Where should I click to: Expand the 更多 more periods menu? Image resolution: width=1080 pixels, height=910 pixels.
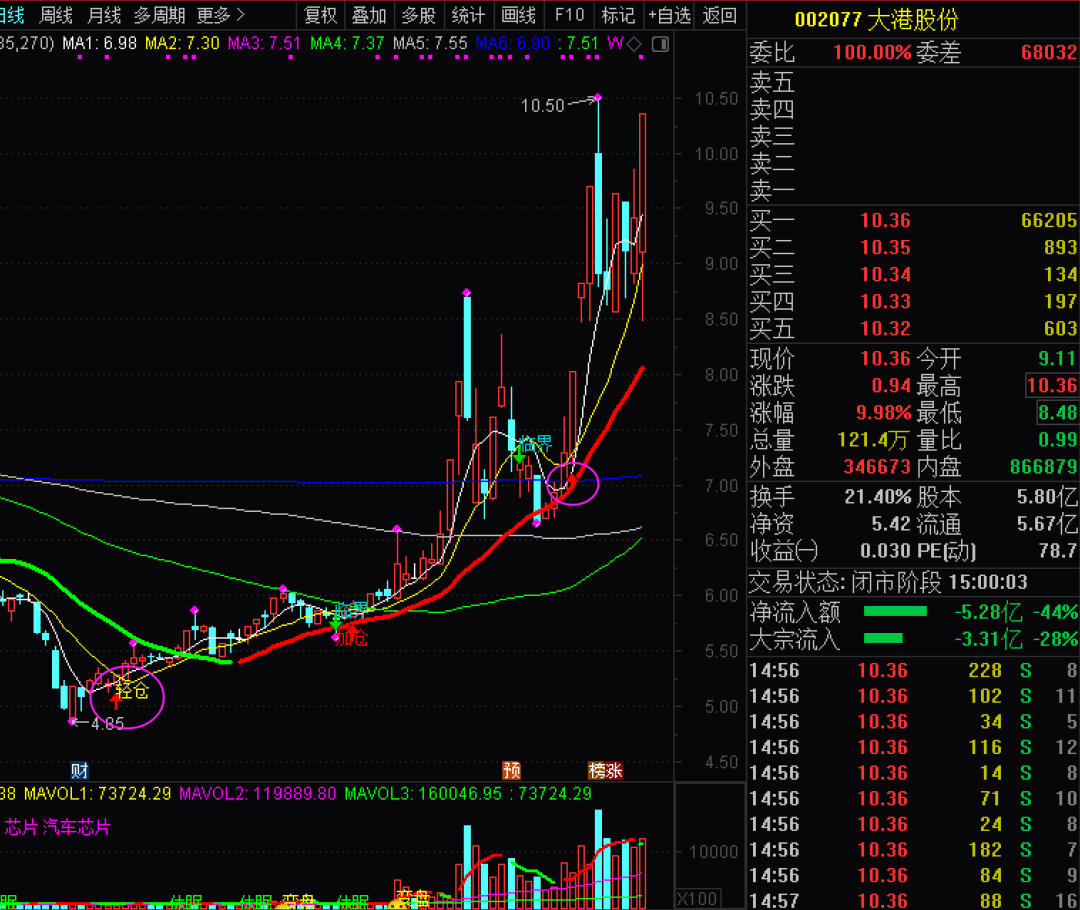tap(220, 15)
